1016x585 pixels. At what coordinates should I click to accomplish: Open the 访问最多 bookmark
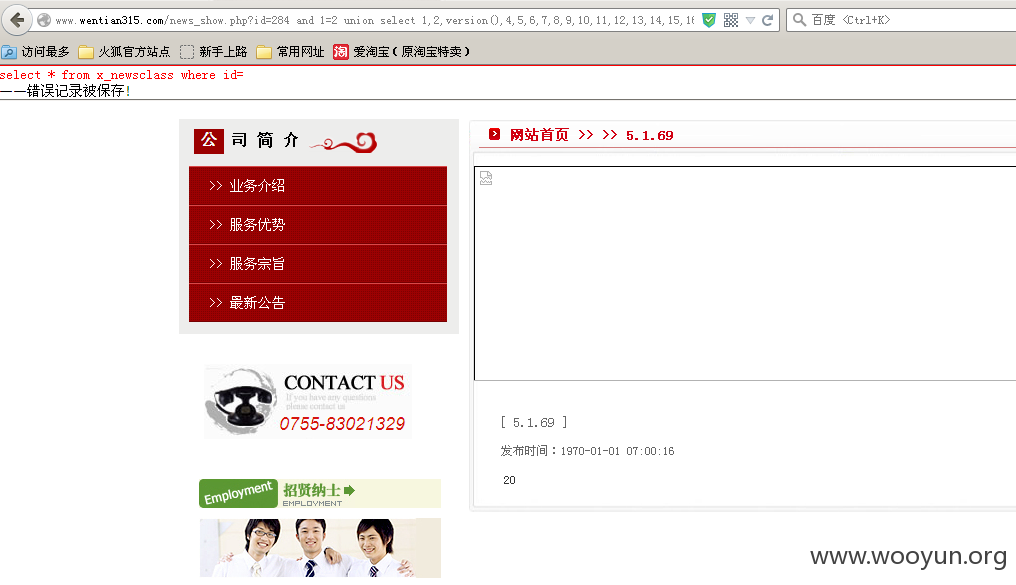click(36, 52)
